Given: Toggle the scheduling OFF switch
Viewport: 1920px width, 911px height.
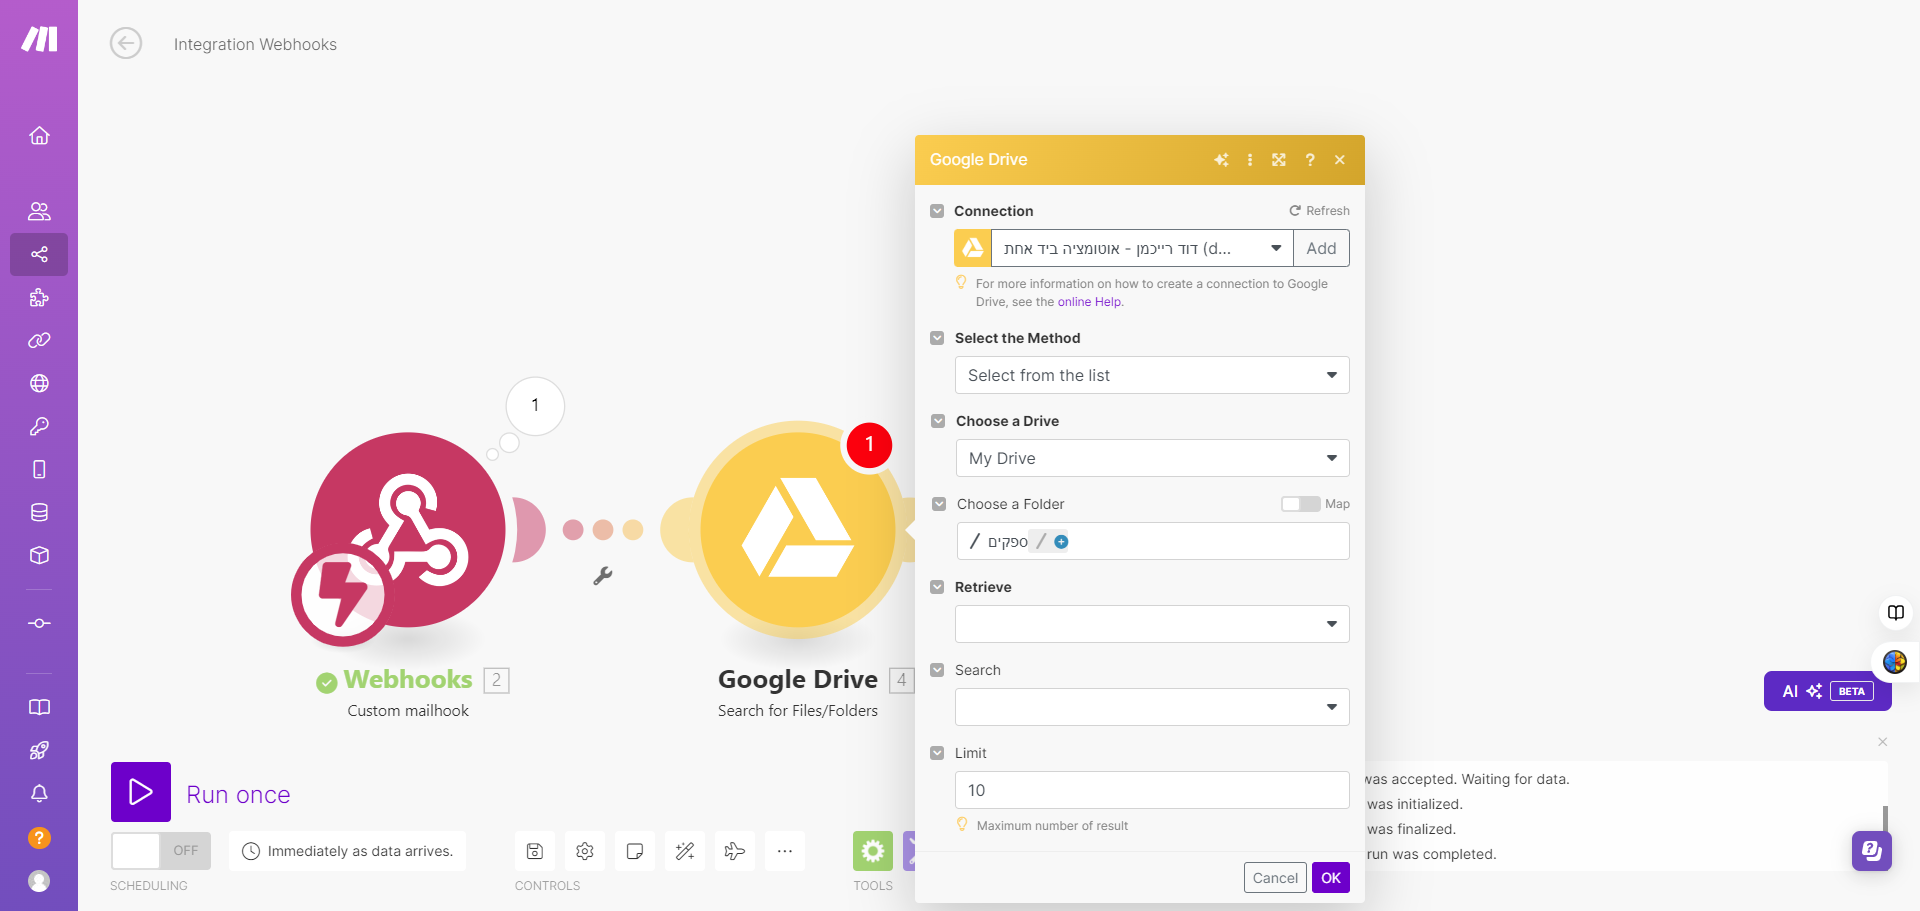Looking at the screenshot, I should pos(161,851).
